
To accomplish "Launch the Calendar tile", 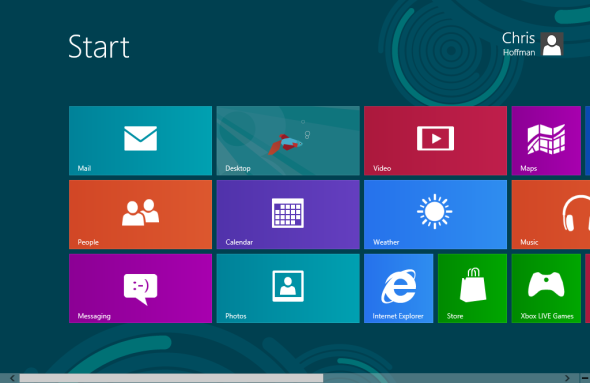I will click(x=288, y=214).
